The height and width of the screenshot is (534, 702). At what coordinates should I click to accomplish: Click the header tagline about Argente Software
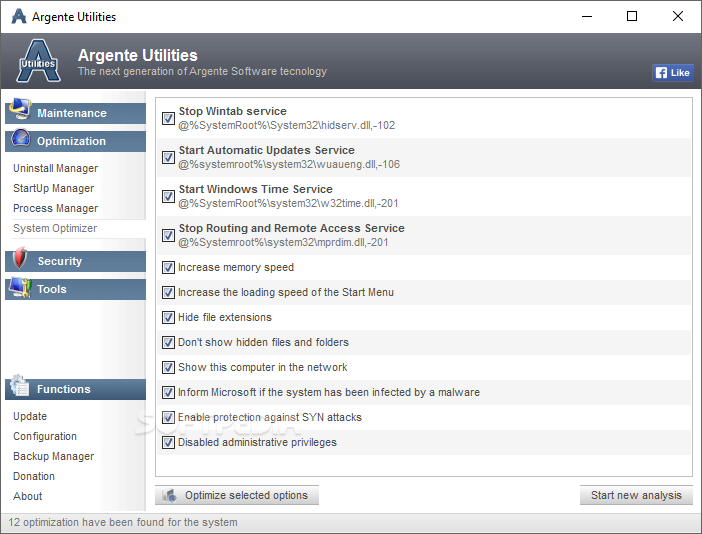point(202,72)
